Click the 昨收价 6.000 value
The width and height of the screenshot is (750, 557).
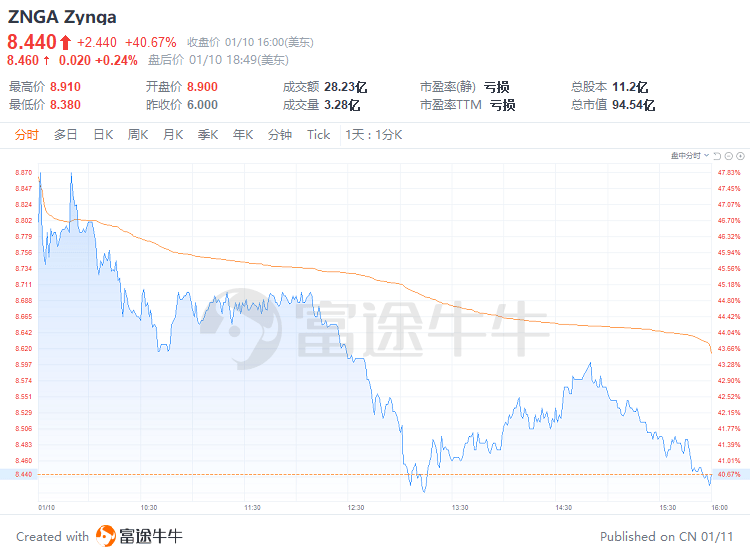point(202,105)
